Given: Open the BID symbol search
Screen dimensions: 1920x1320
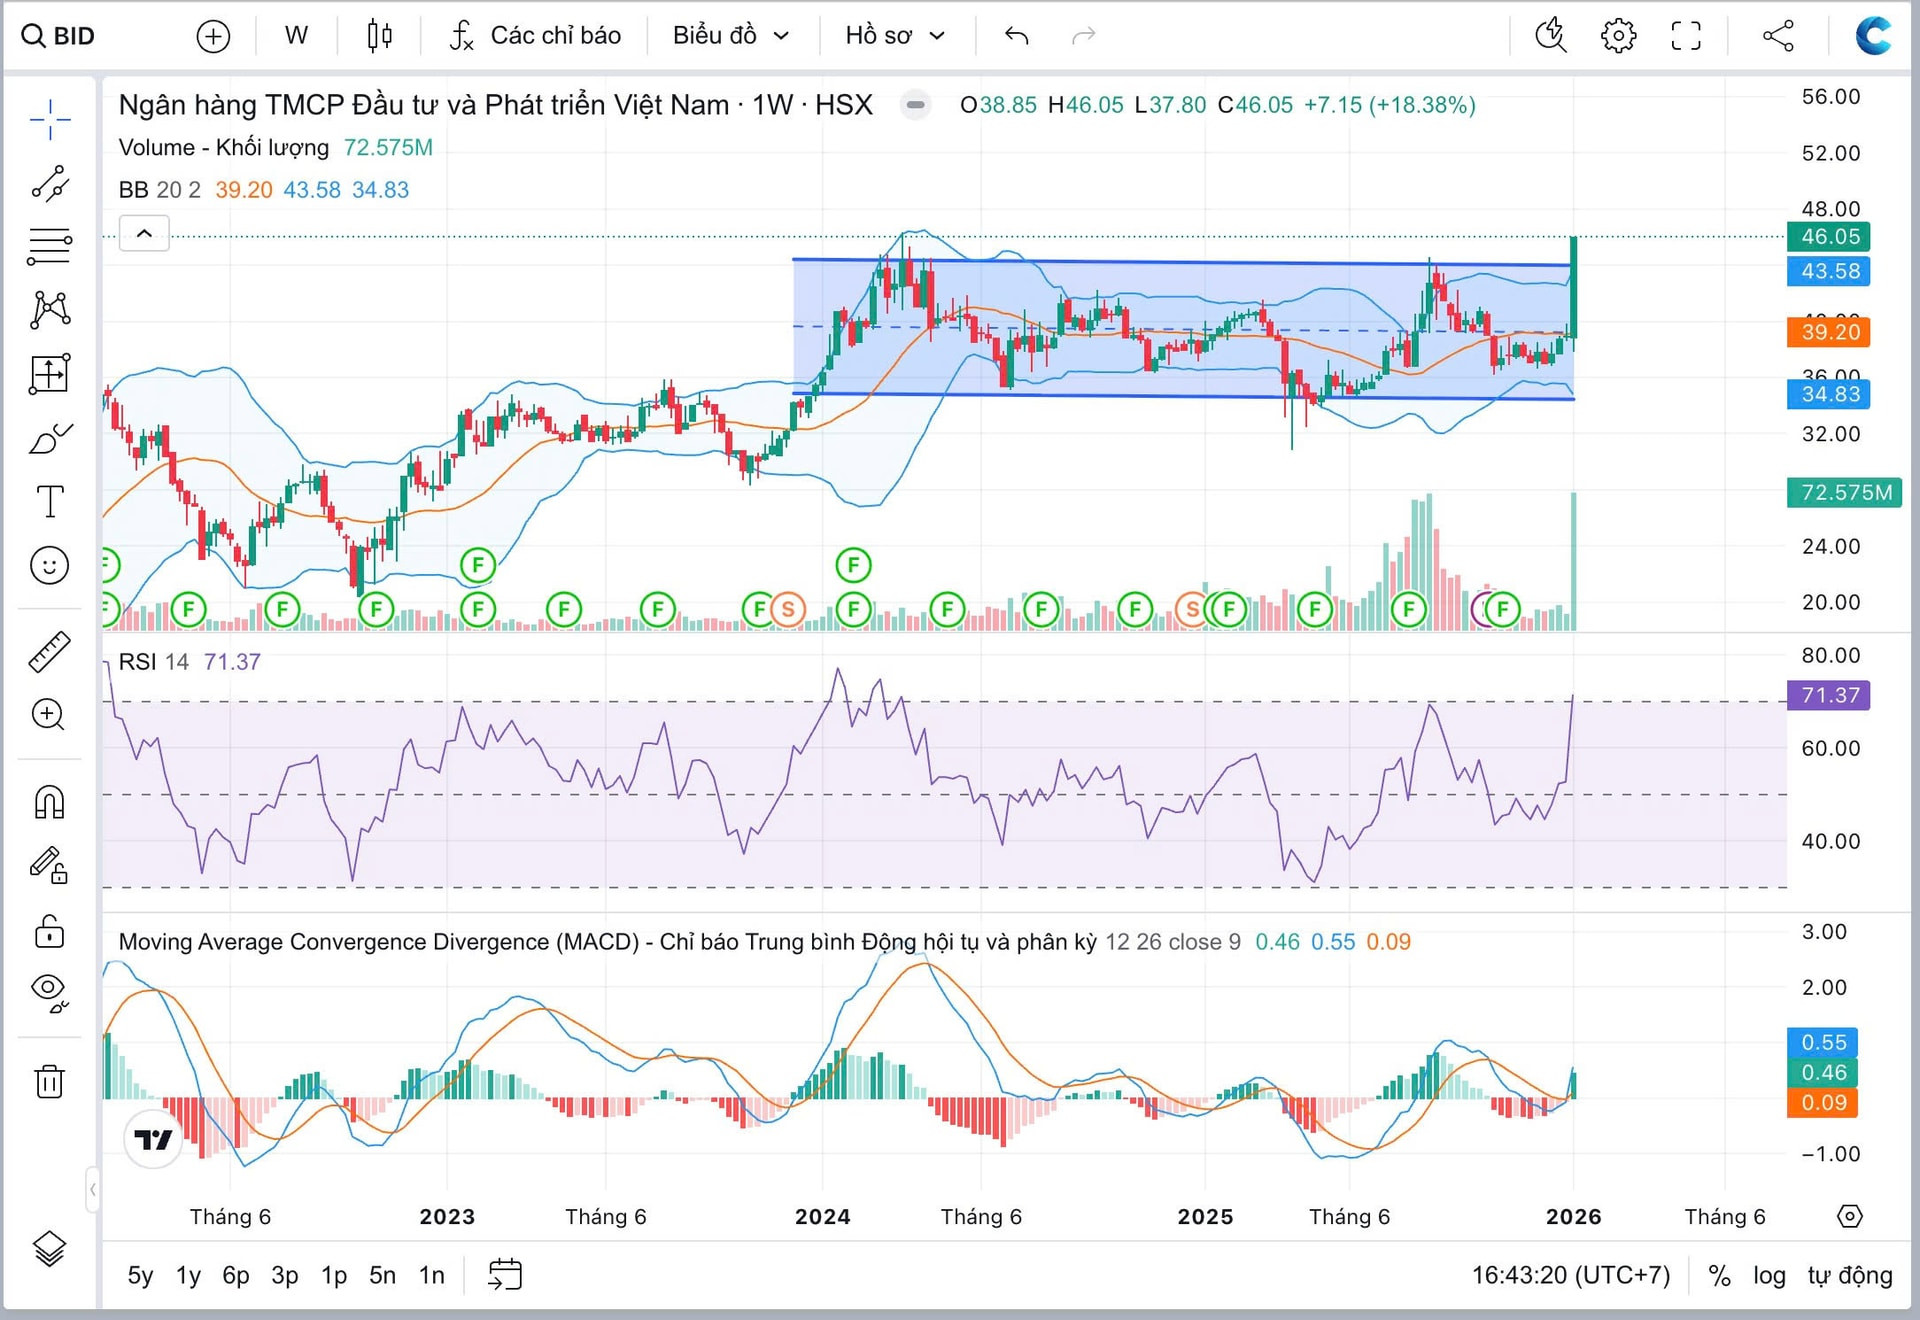Looking at the screenshot, I should 59,36.
